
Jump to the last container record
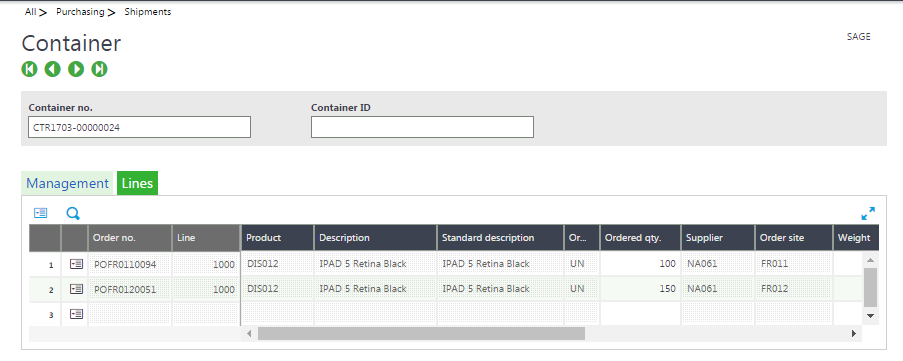click(100, 69)
